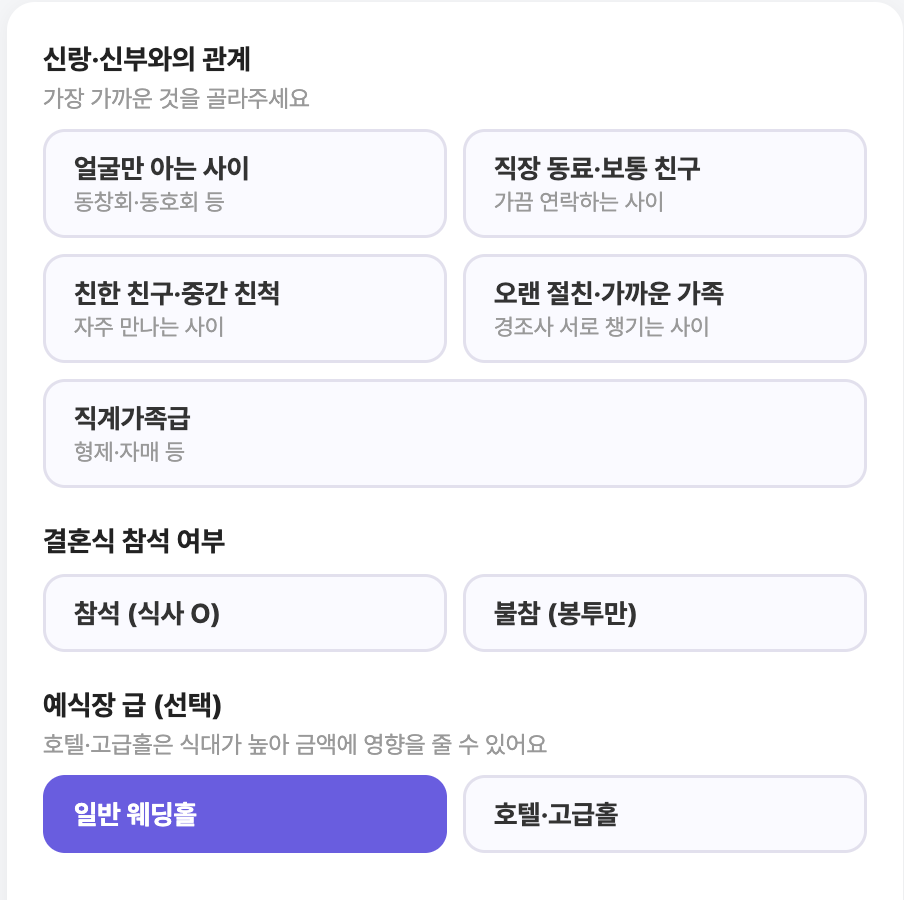Click the 경조사 서로 챙기는 사이 subtitle
Screen dimensions: 904x900
(601, 327)
